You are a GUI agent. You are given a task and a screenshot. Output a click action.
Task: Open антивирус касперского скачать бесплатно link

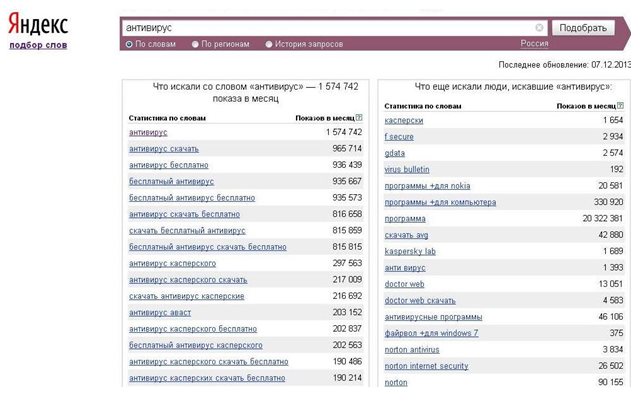pos(209,362)
